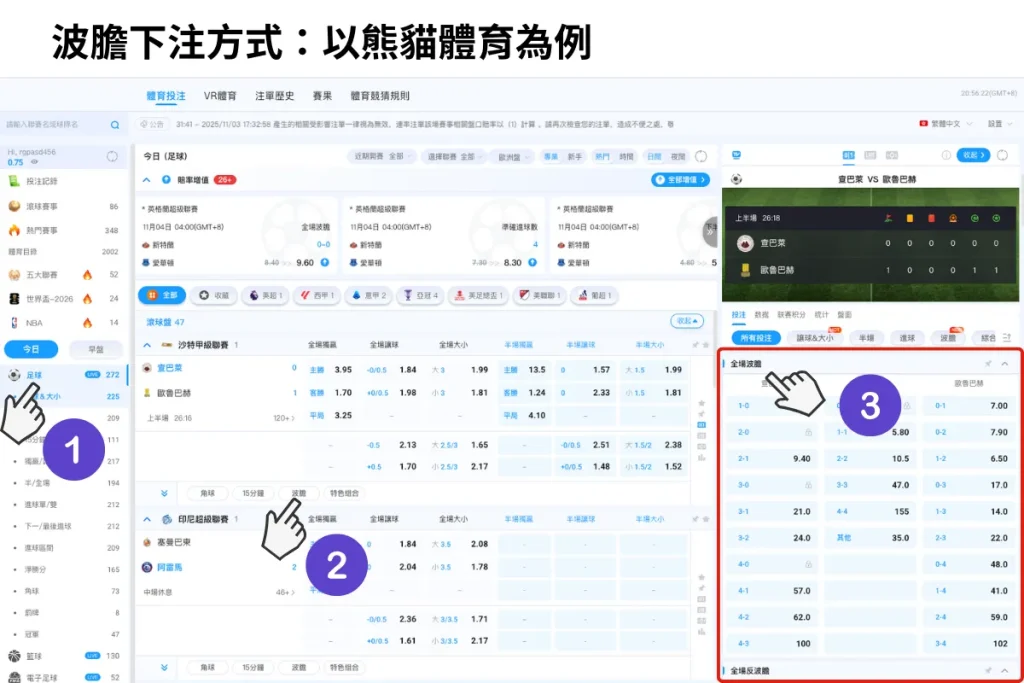Image resolution: width=1024 pixels, height=683 pixels.
Task: Select the 籃球 basketball icon
Action: click(14, 656)
